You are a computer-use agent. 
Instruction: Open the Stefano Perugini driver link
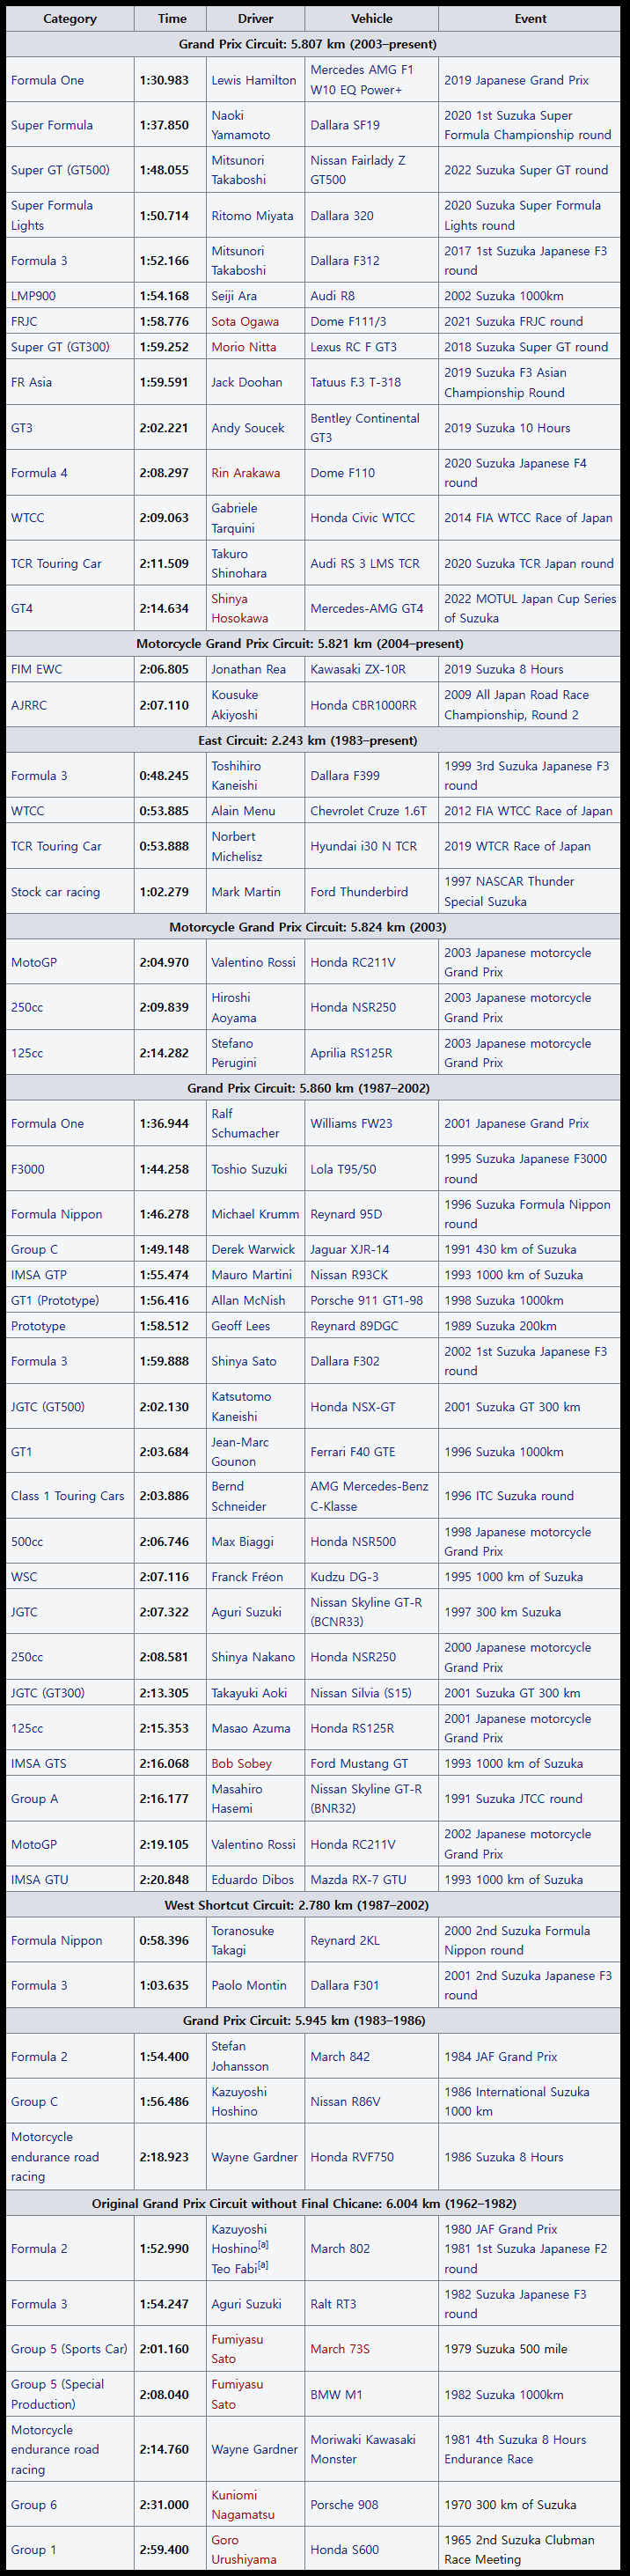[234, 1053]
